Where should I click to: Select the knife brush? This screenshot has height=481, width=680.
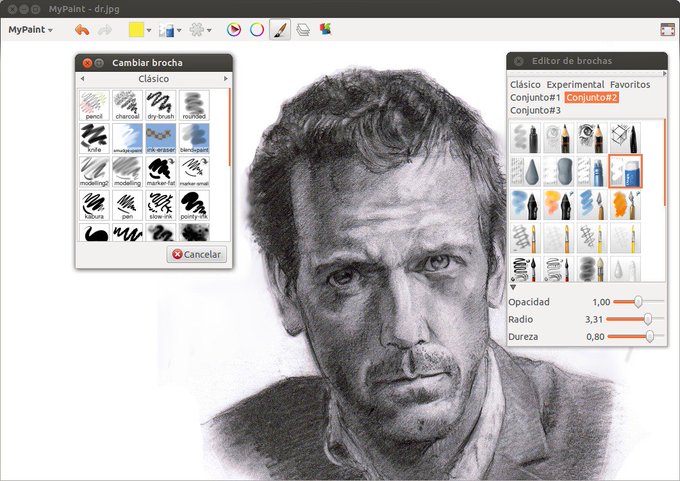click(94, 138)
